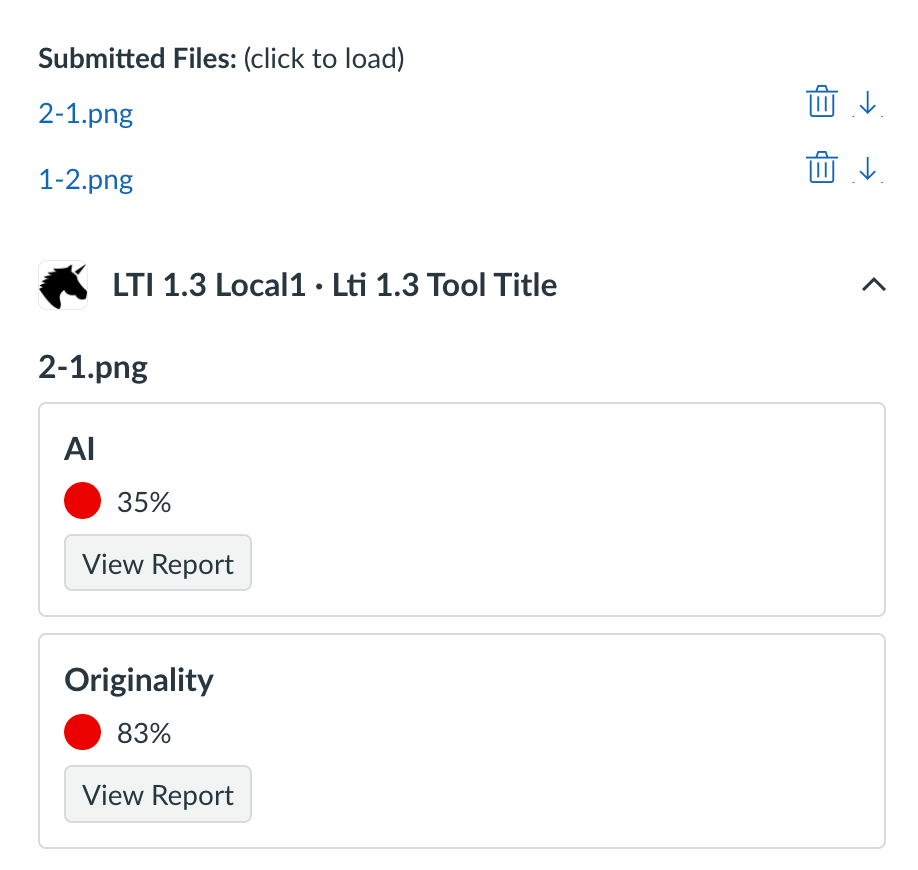
Task: Open the 1-2.png file link
Action: point(85,179)
